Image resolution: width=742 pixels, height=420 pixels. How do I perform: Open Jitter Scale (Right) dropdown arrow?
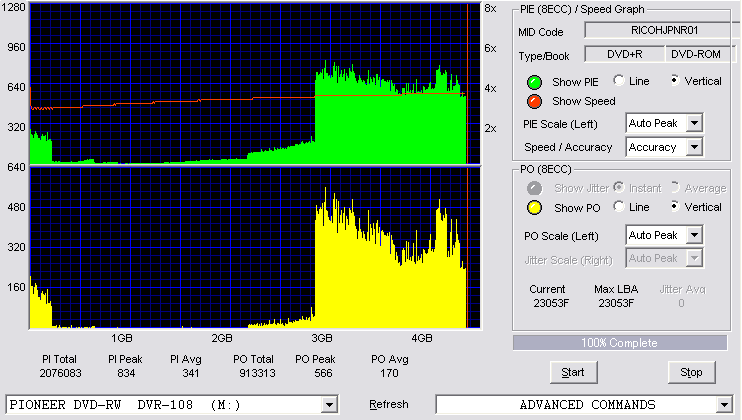pos(694,258)
